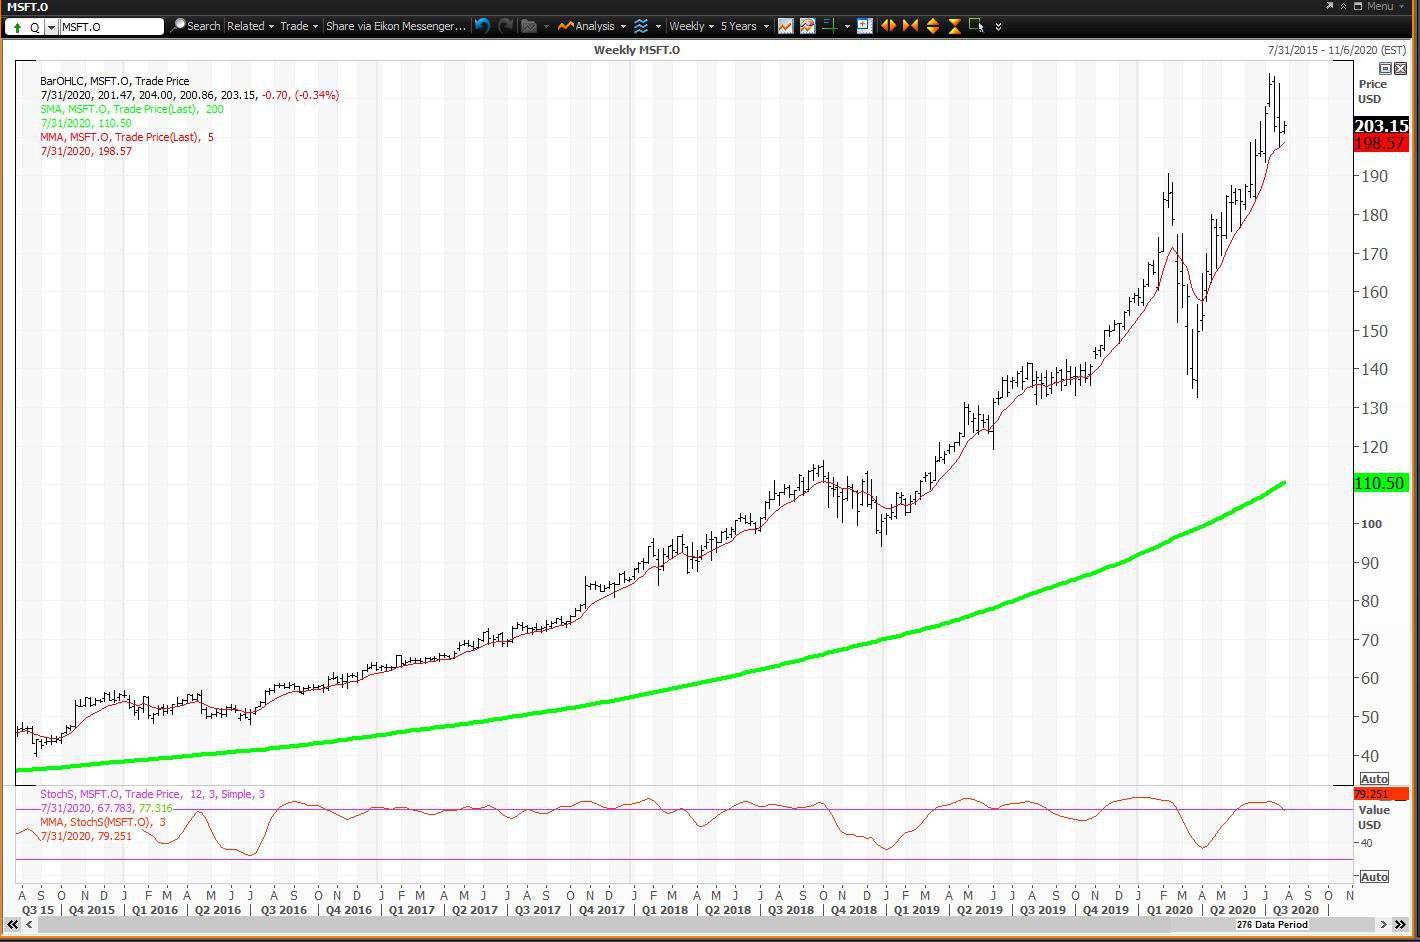Click the Q4 2015 quarter label
This screenshot has width=1420, height=942.
[91, 910]
